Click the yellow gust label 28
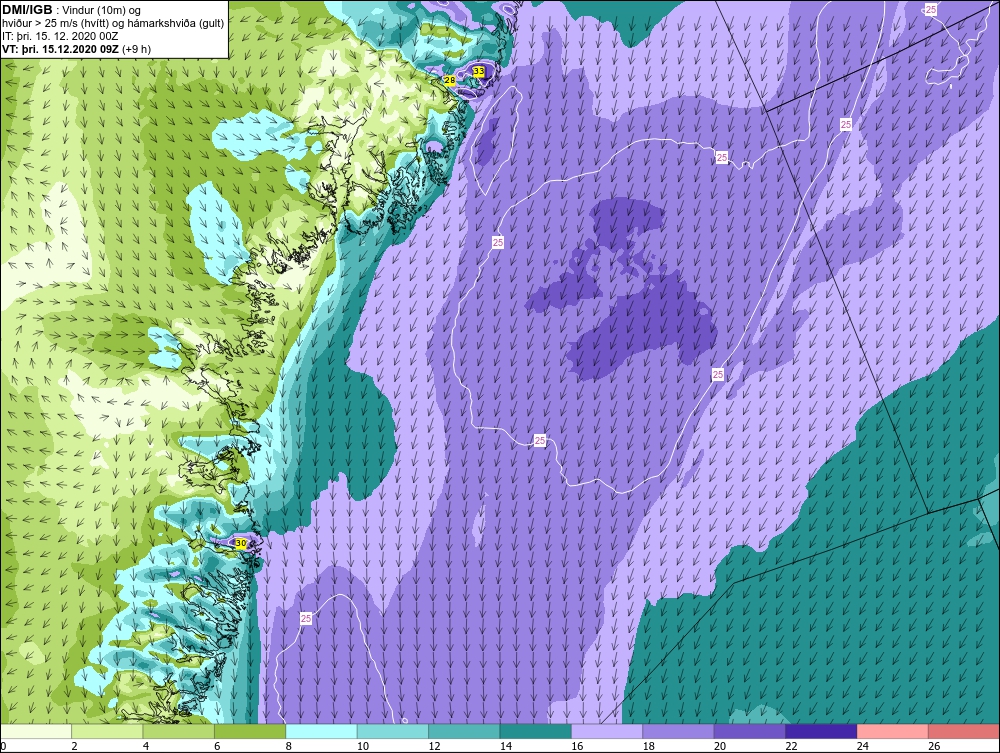This screenshot has width=1000, height=753. [x=450, y=80]
